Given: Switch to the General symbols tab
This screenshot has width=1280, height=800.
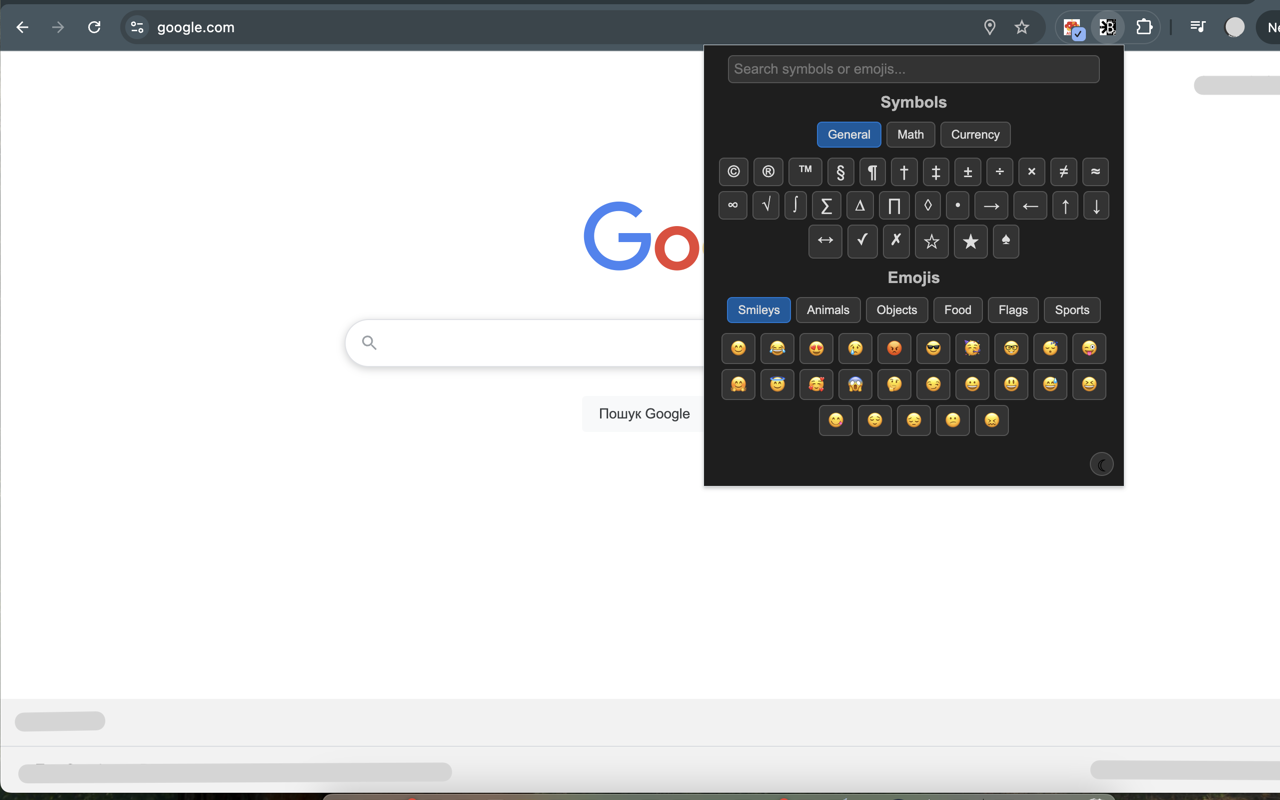Looking at the screenshot, I should 849,135.
